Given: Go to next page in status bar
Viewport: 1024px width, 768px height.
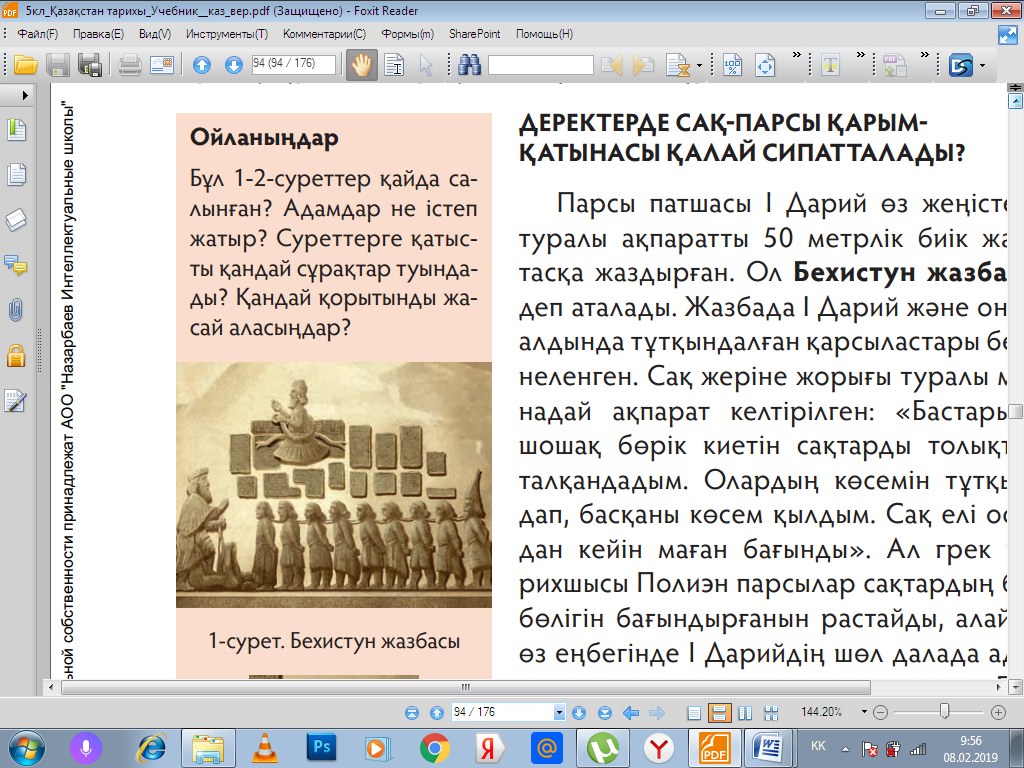Looking at the screenshot, I should pyautogui.click(x=579, y=712).
